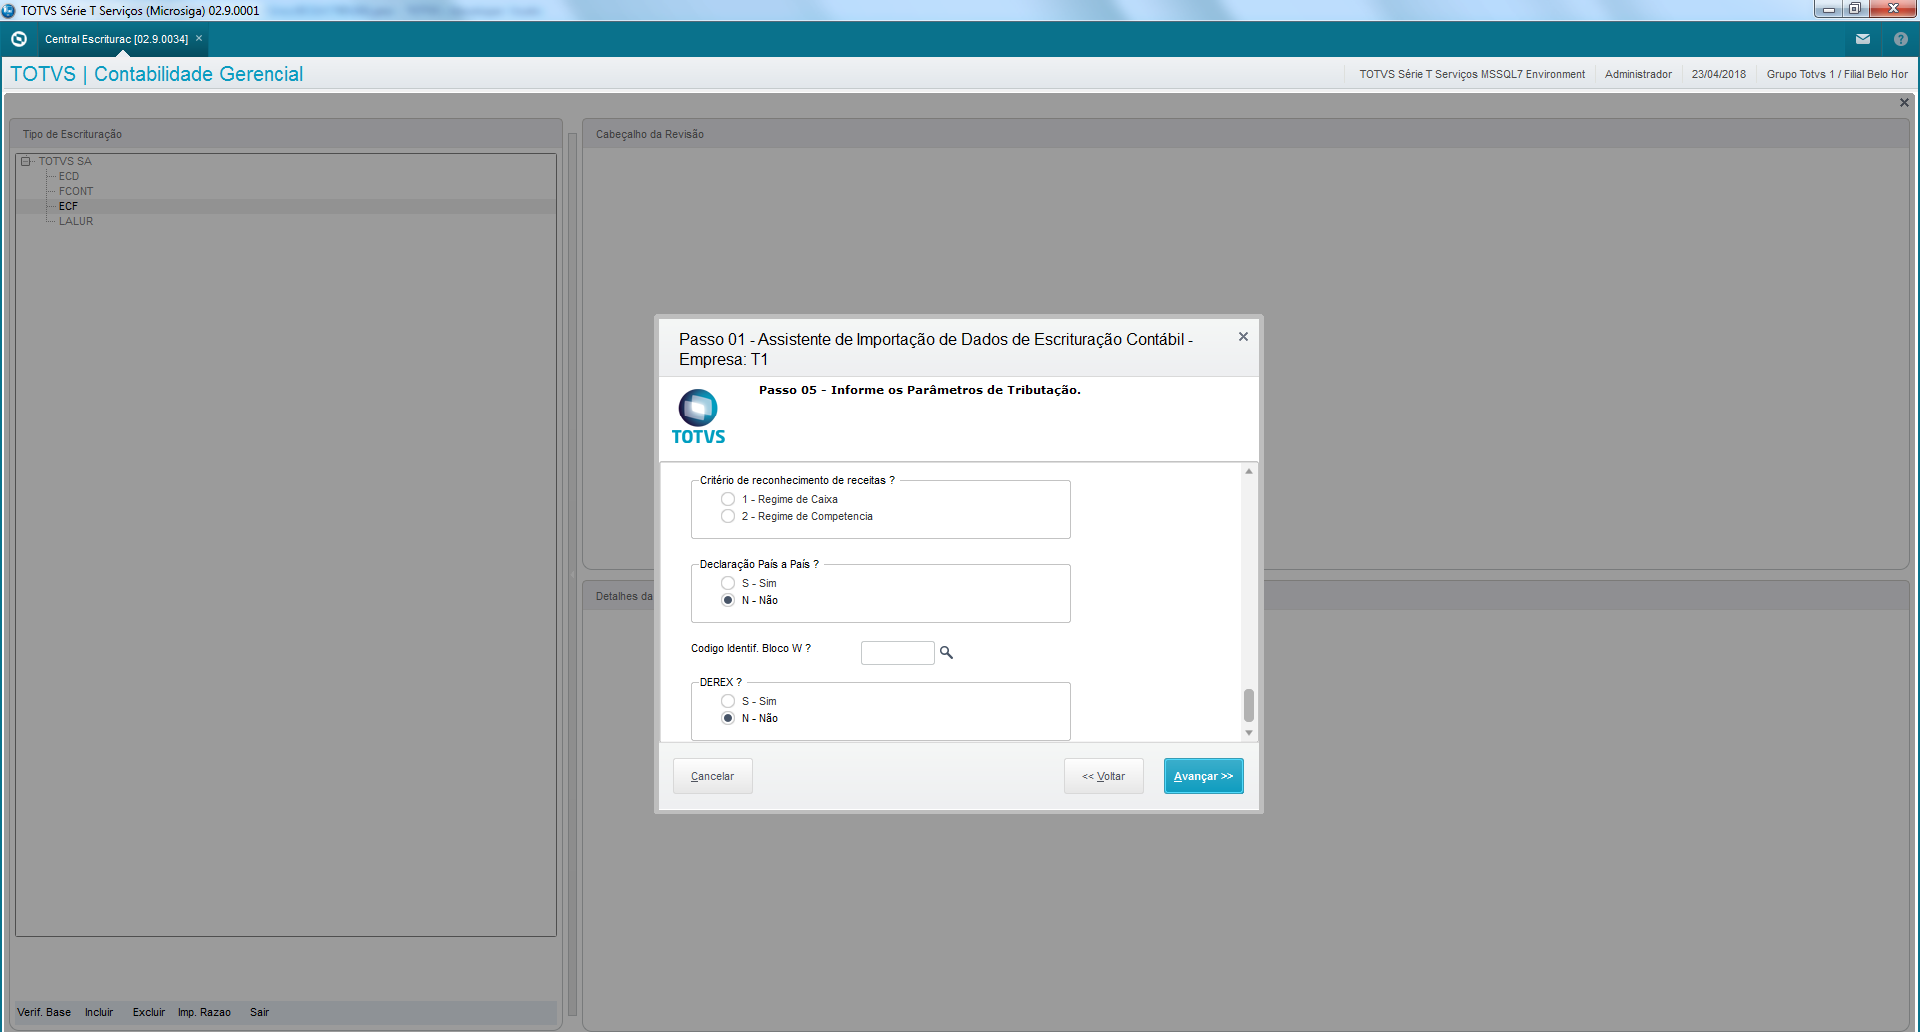Image resolution: width=1920 pixels, height=1032 pixels.
Task: Select ECD in the escrituração tree
Action: pos(68,176)
